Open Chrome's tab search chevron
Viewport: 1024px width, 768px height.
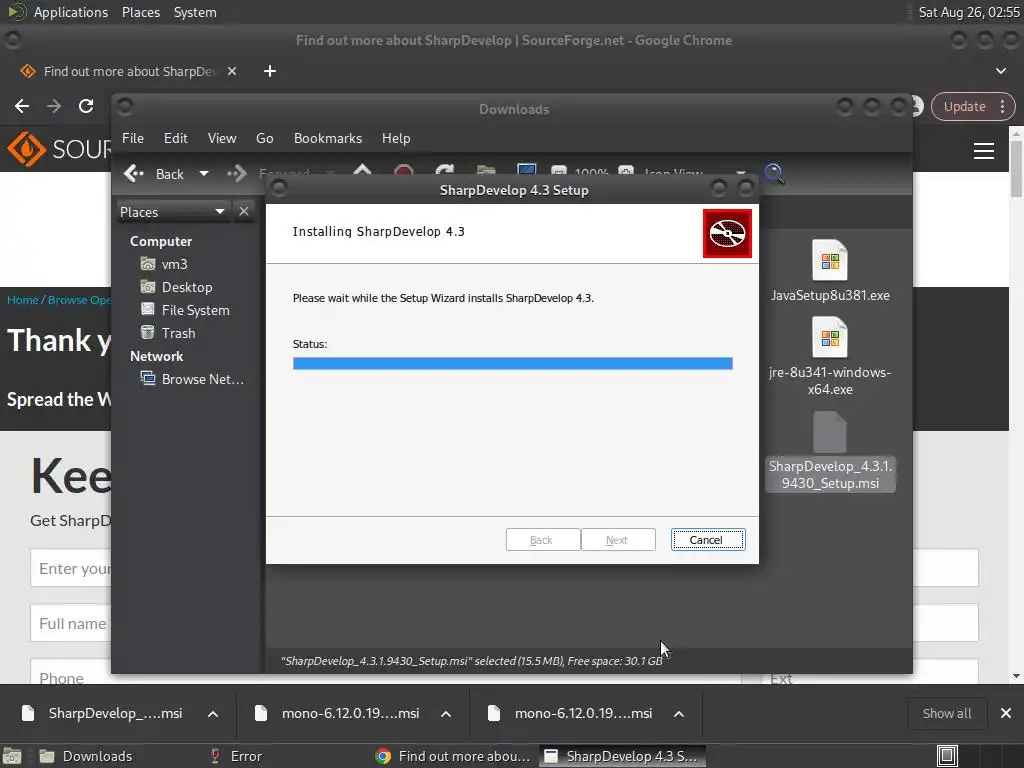(1000, 71)
